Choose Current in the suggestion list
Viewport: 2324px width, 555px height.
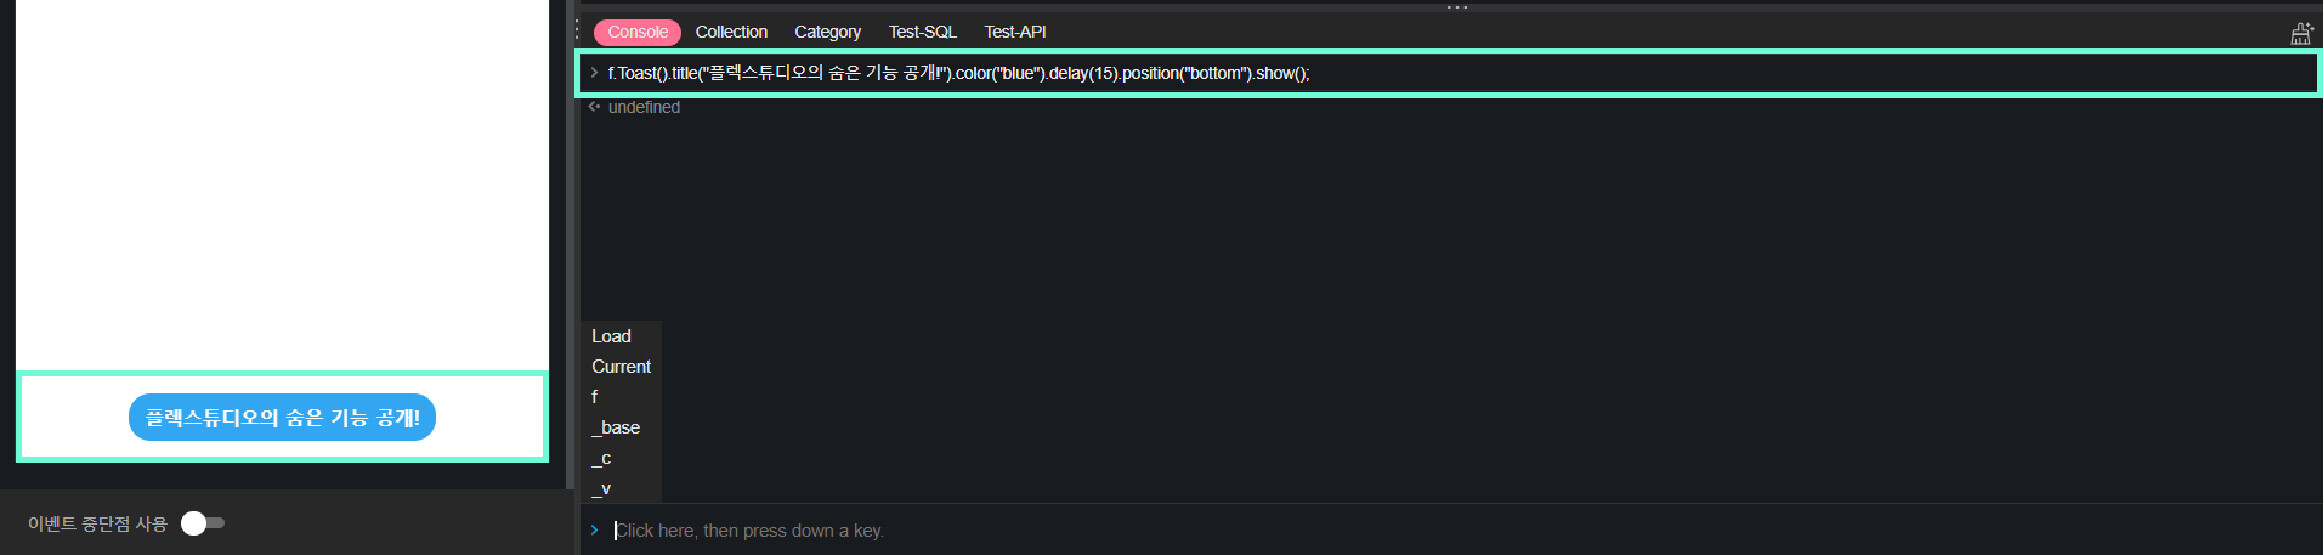coord(621,367)
